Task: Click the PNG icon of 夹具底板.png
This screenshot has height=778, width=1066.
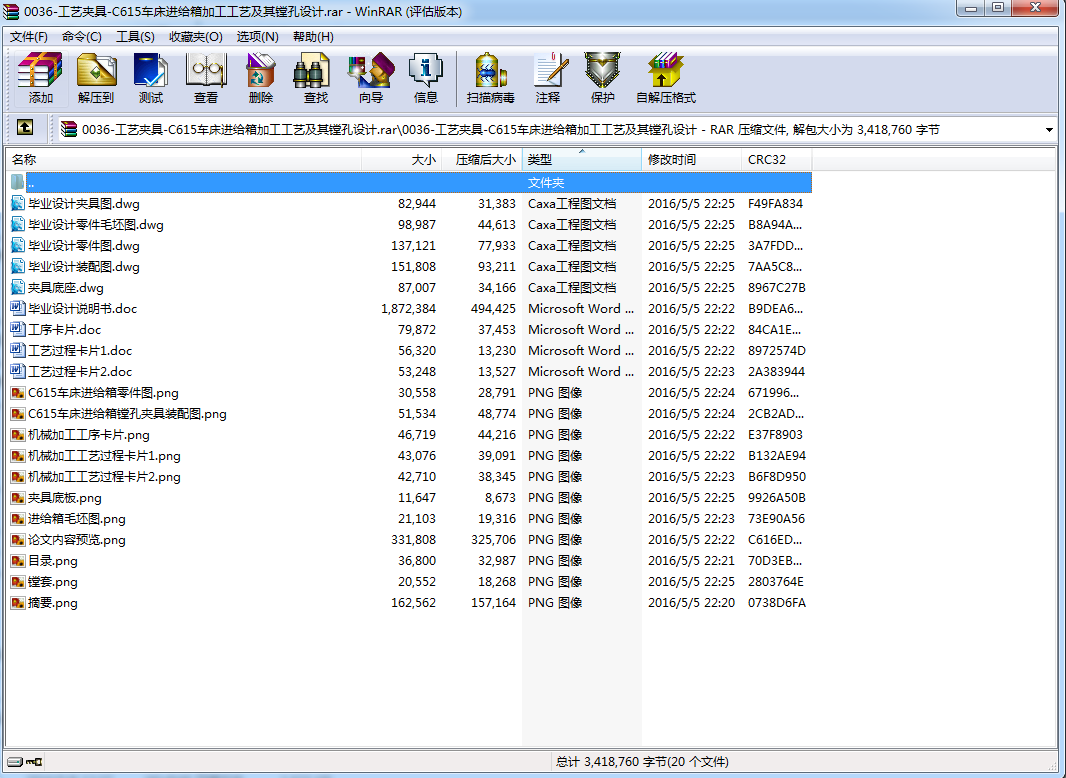Action: coord(18,497)
